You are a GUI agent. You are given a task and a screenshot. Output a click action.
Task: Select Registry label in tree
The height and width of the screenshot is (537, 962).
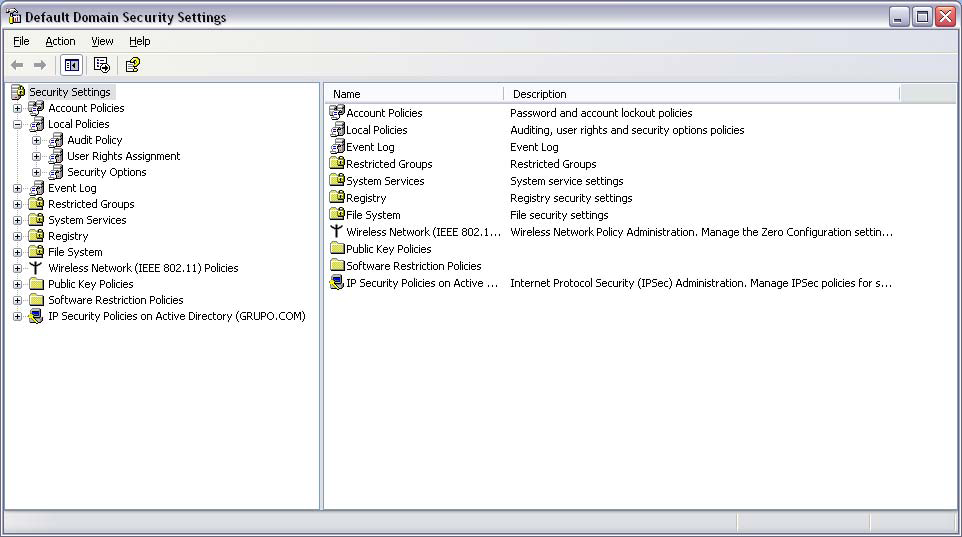(68, 236)
